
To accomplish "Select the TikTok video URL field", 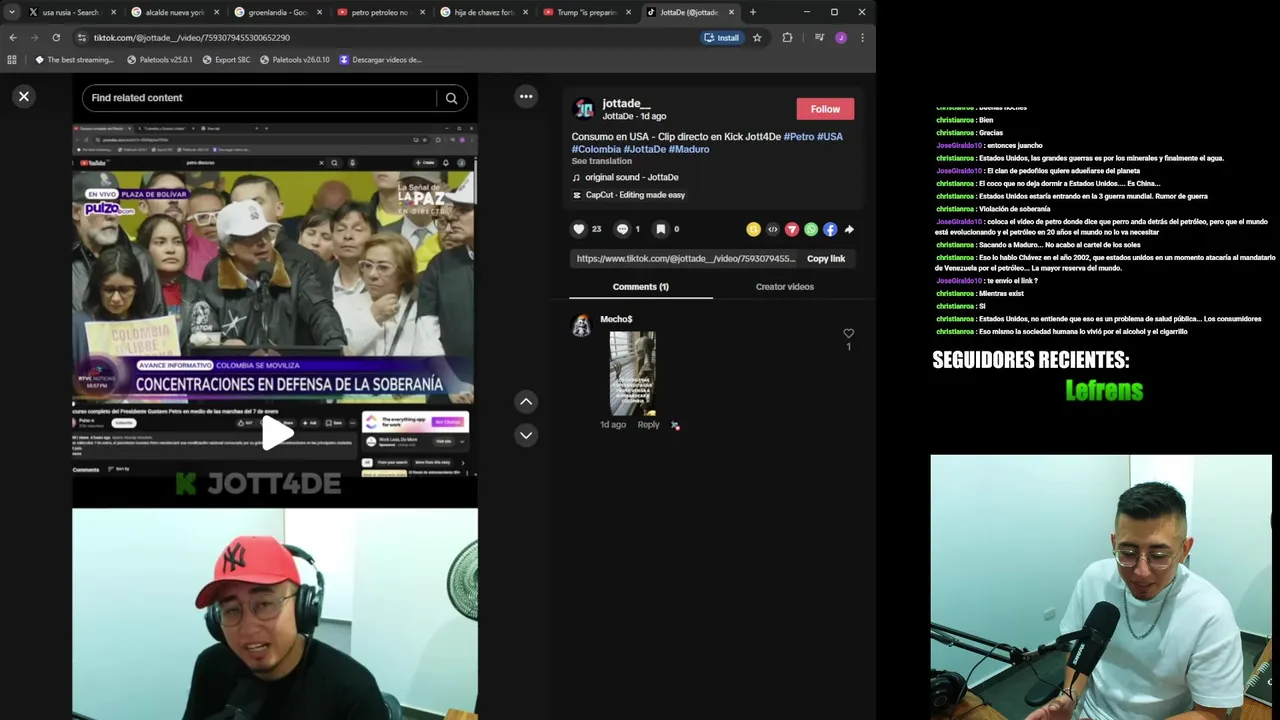I will pos(686,258).
